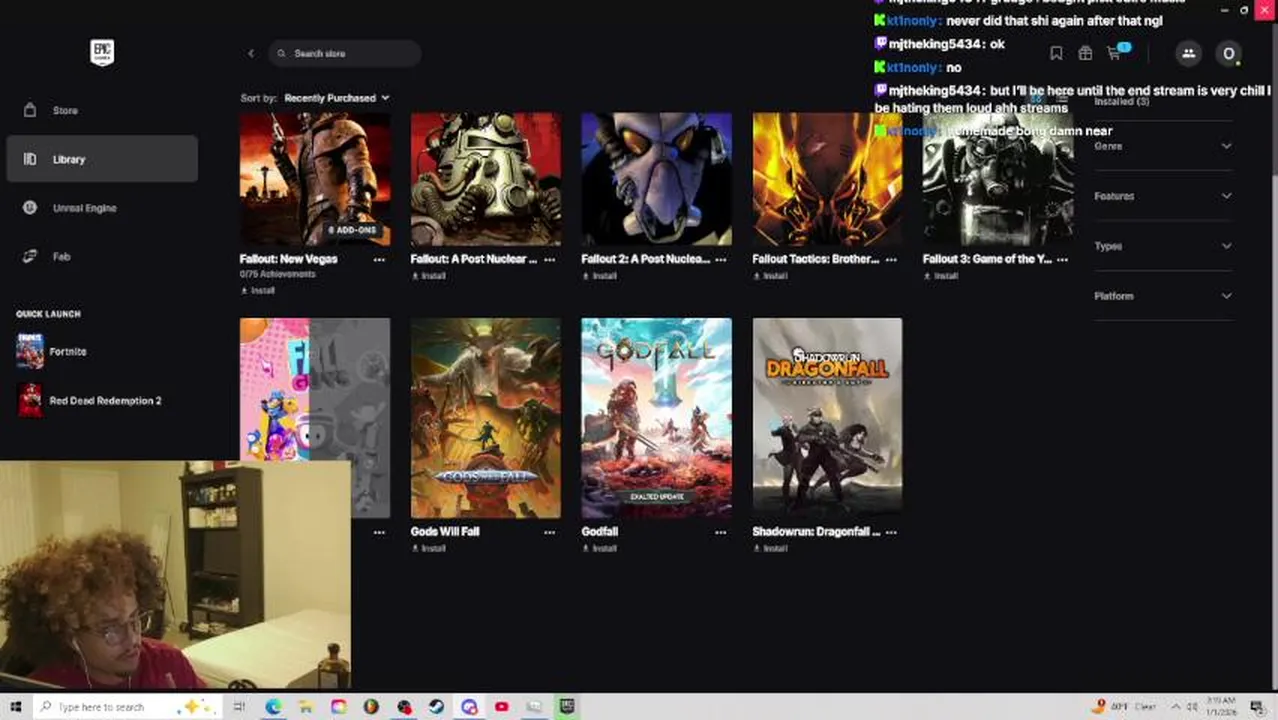1278x720 pixels.
Task: Open the three-dot menu for Fallout: A Post Nuclear
Action: 549,259
